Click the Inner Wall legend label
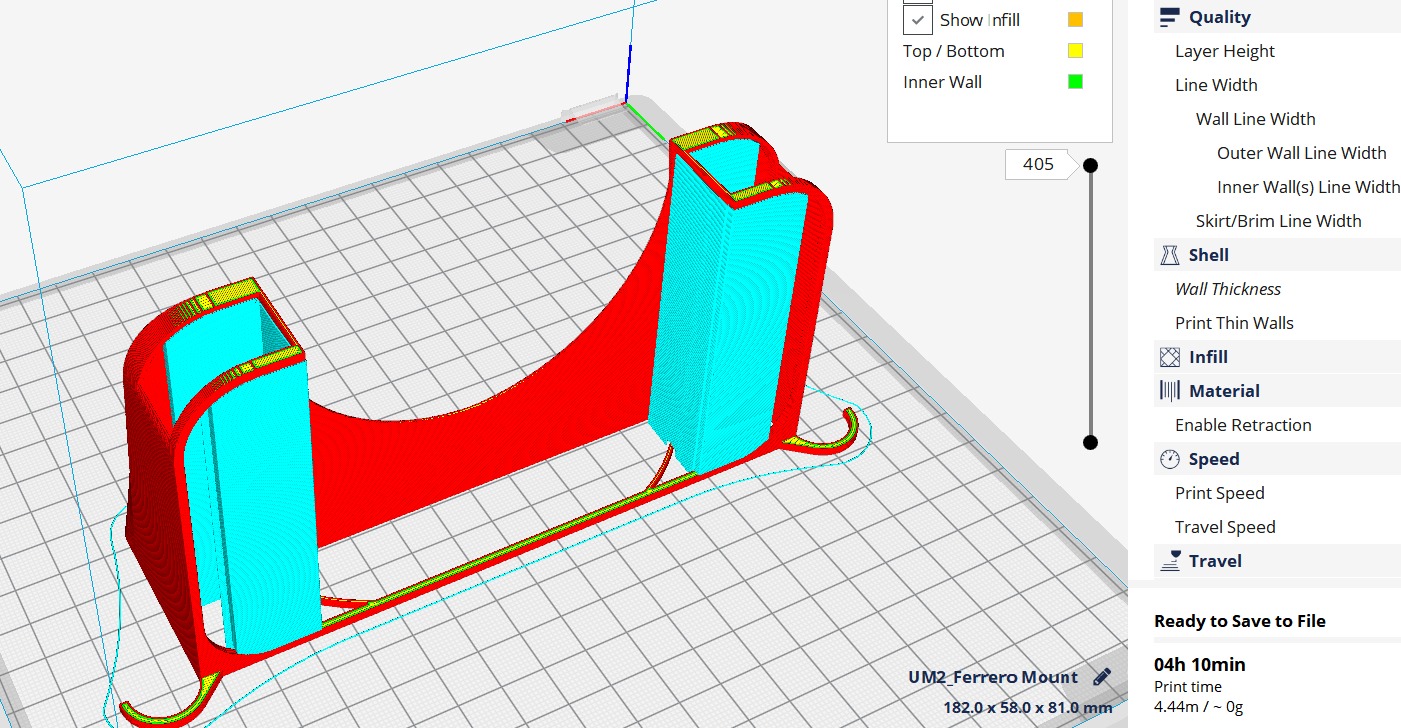The height and width of the screenshot is (728, 1401). point(942,82)
